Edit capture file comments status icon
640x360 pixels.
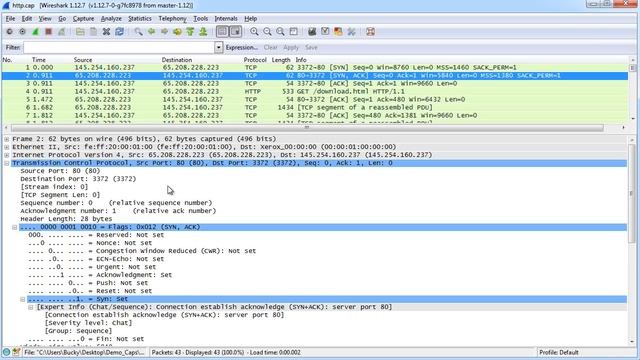pyautogui.click(x=16, y=352)
